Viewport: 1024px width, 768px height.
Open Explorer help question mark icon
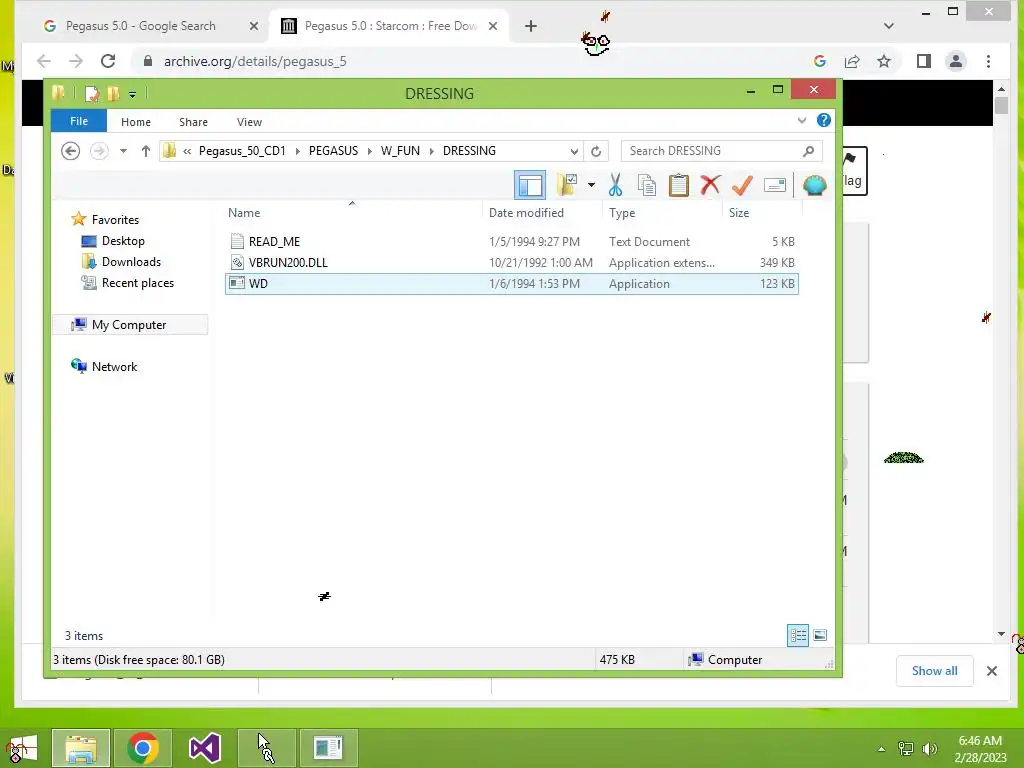click(824, 120)
